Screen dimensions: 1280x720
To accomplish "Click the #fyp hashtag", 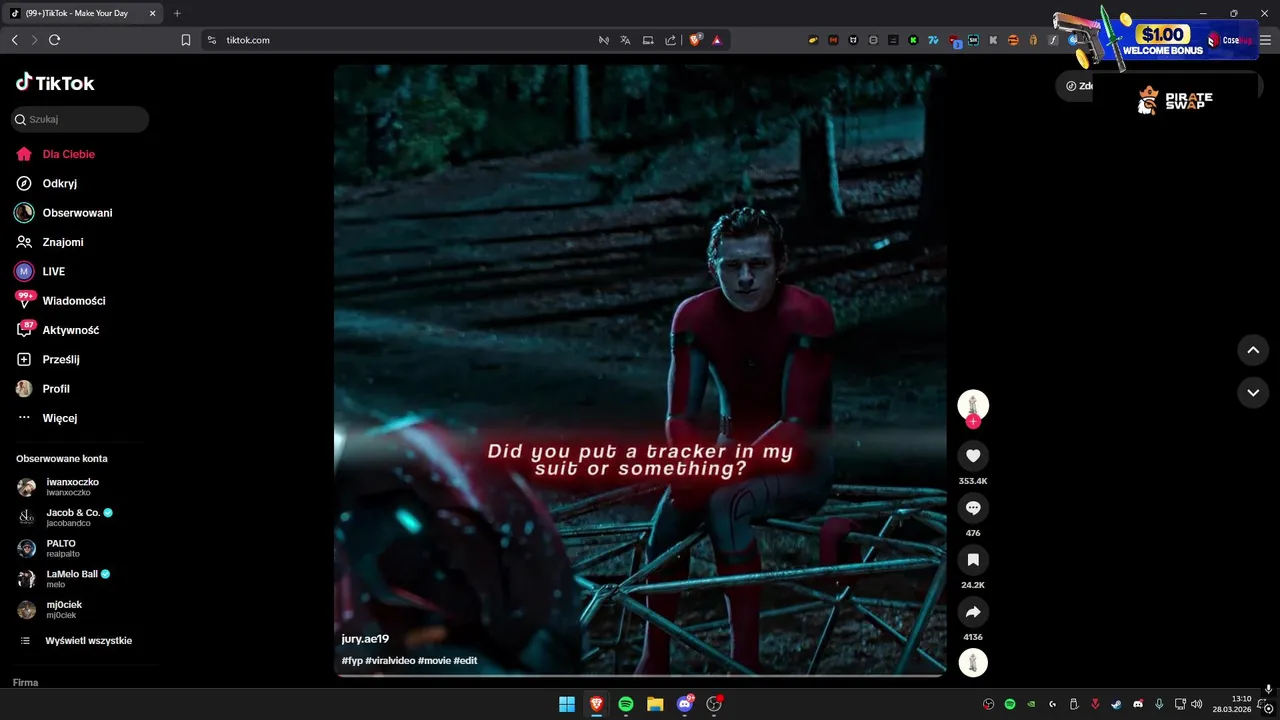I will pyautogui.click(x=351, y=661).
